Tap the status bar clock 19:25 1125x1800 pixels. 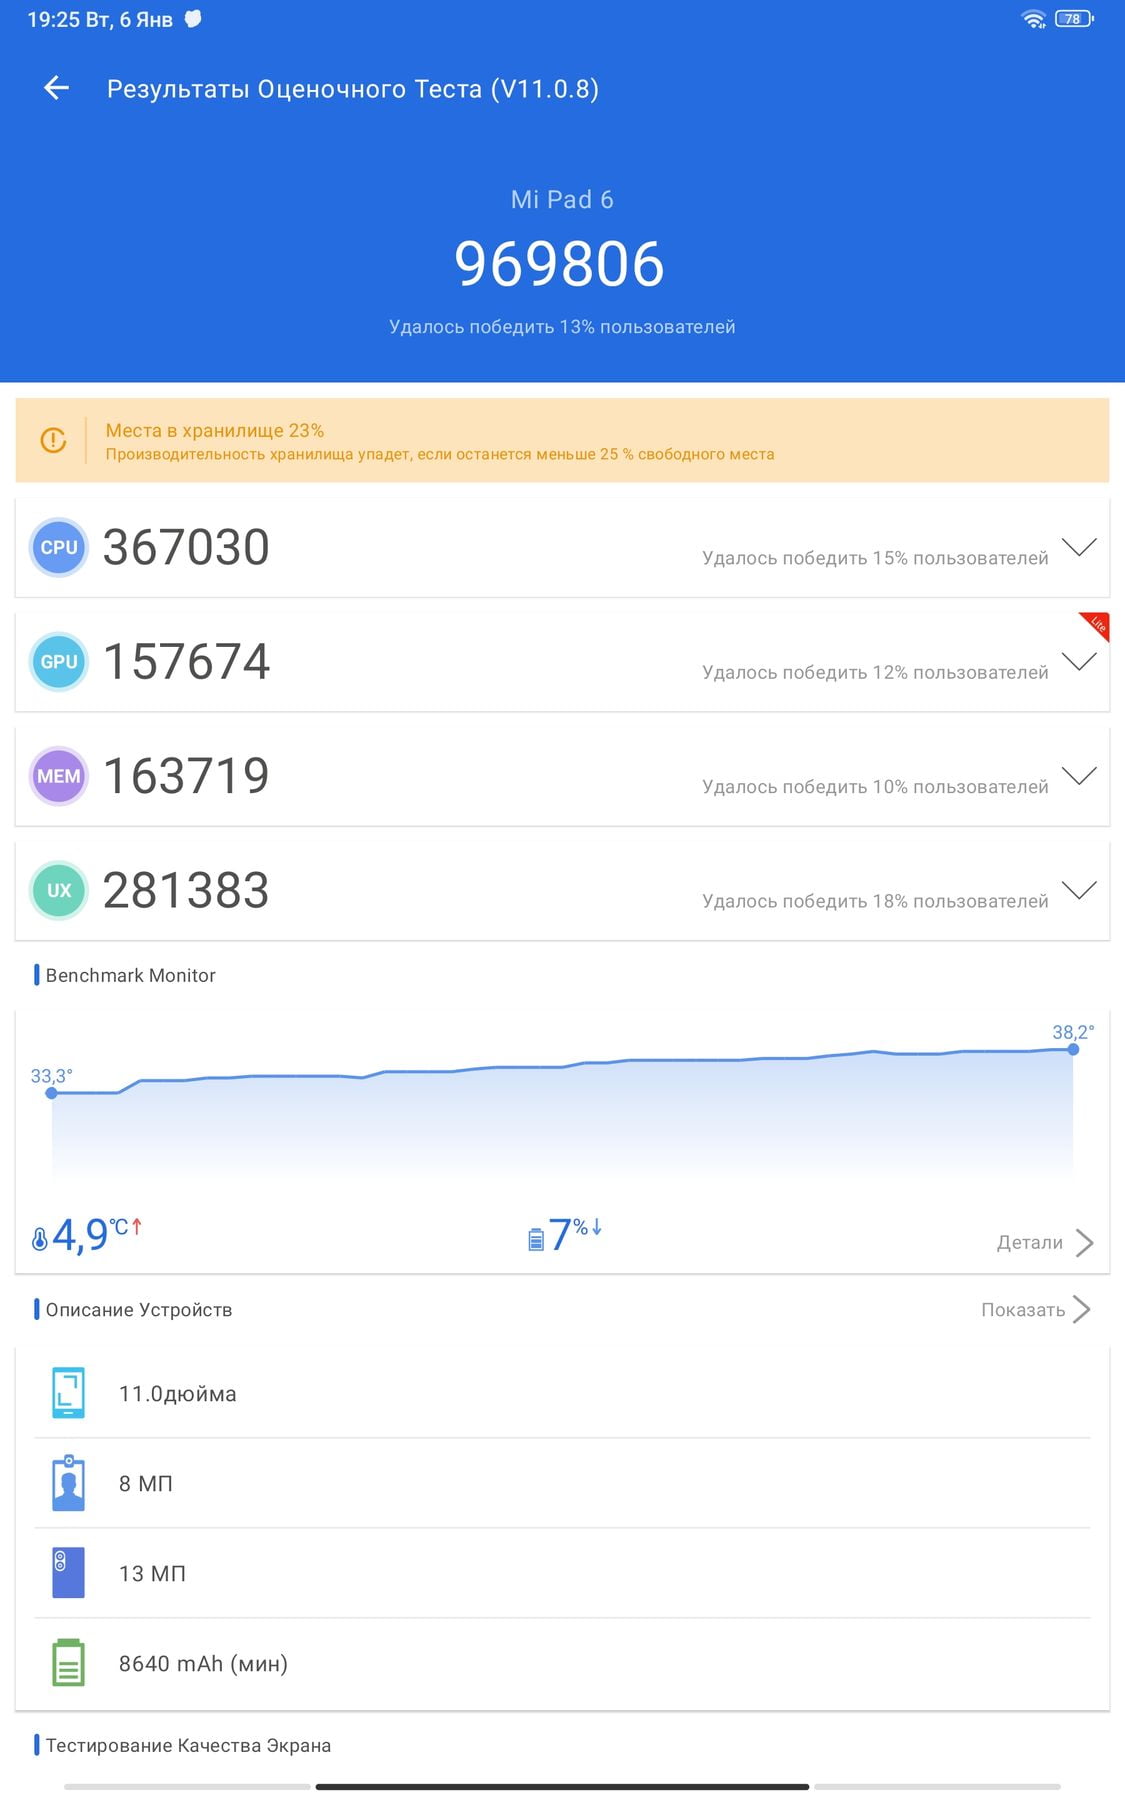pyautogui.click(x=53, y=19)
